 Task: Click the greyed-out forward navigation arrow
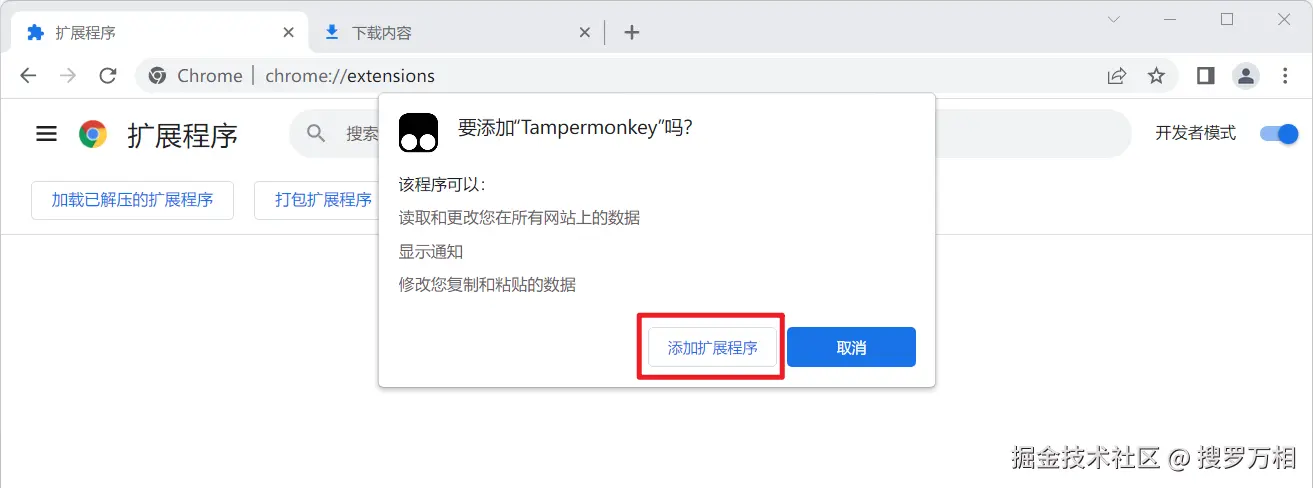click(68, 76)
